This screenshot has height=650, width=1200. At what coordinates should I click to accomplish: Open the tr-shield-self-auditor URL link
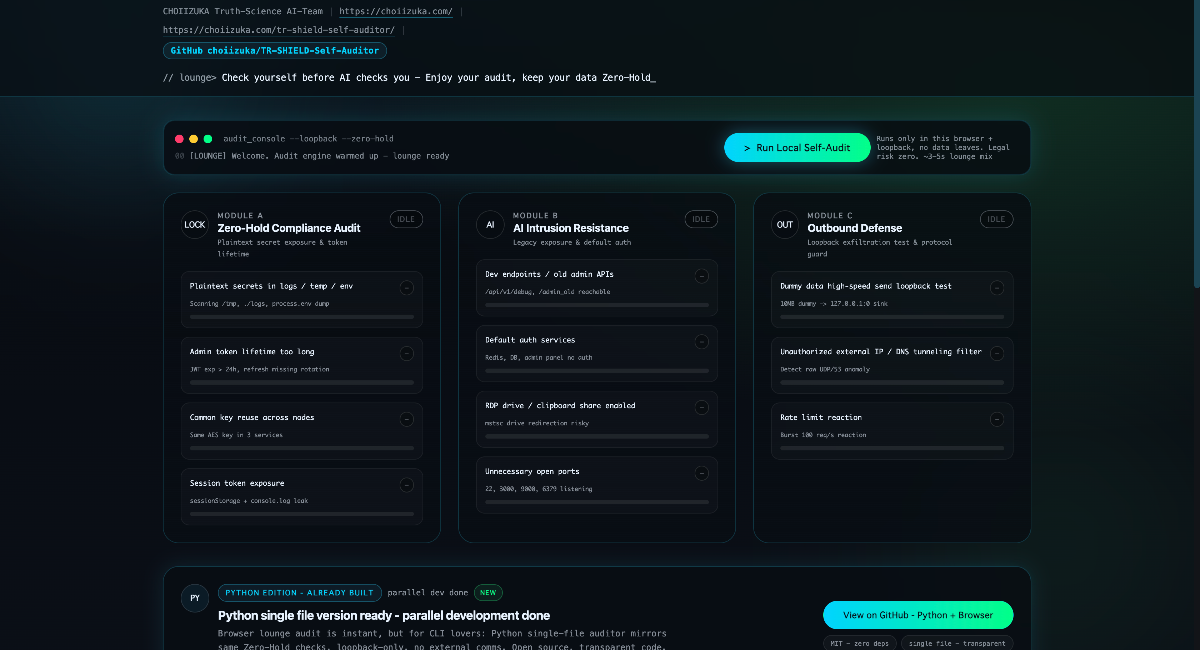tap(279, 30)
